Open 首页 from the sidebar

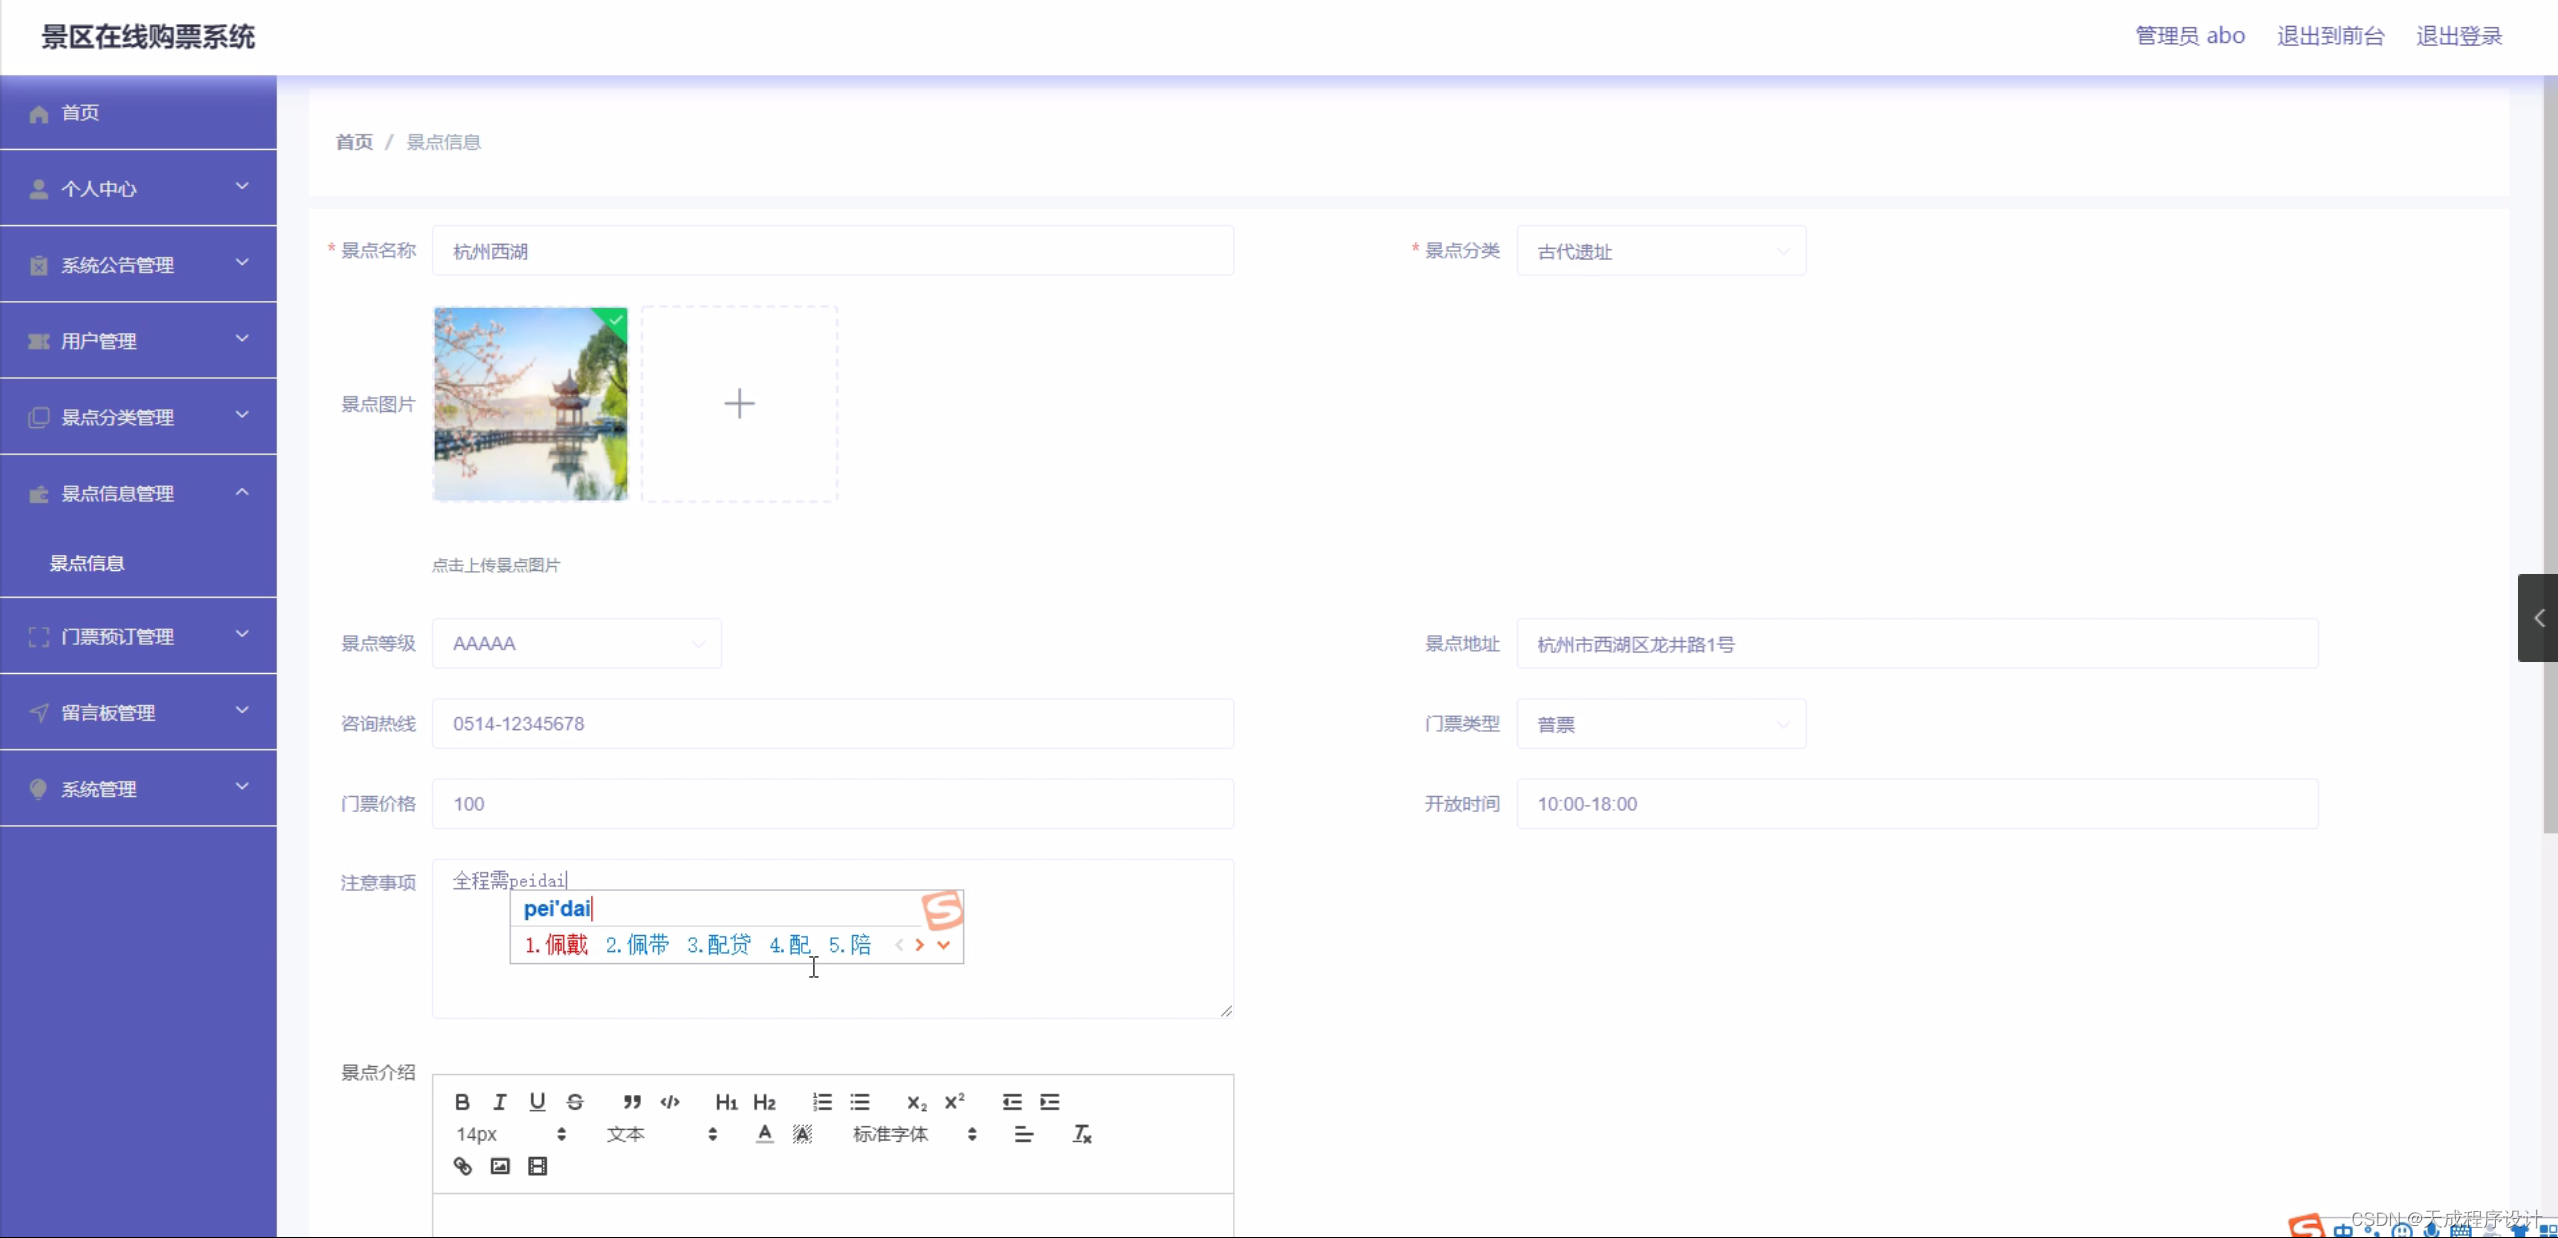pyautogui.click(x=80, y=112)
